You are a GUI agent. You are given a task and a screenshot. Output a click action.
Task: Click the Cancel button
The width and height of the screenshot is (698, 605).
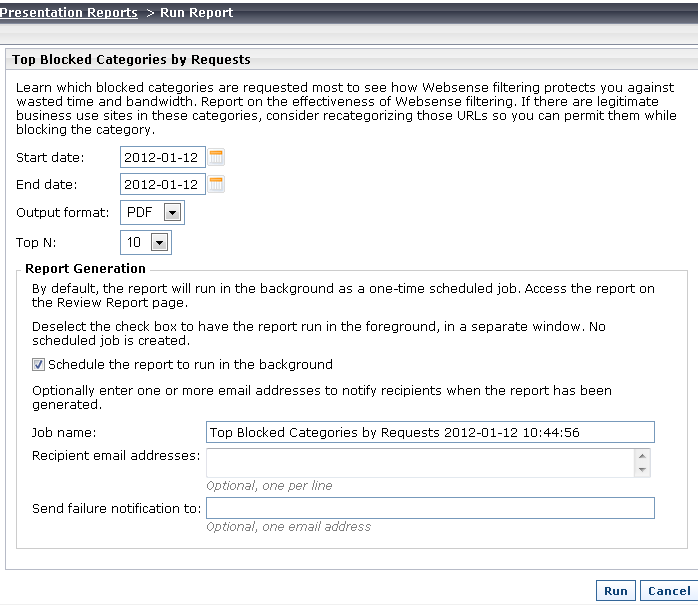click(x=669, y=591)
